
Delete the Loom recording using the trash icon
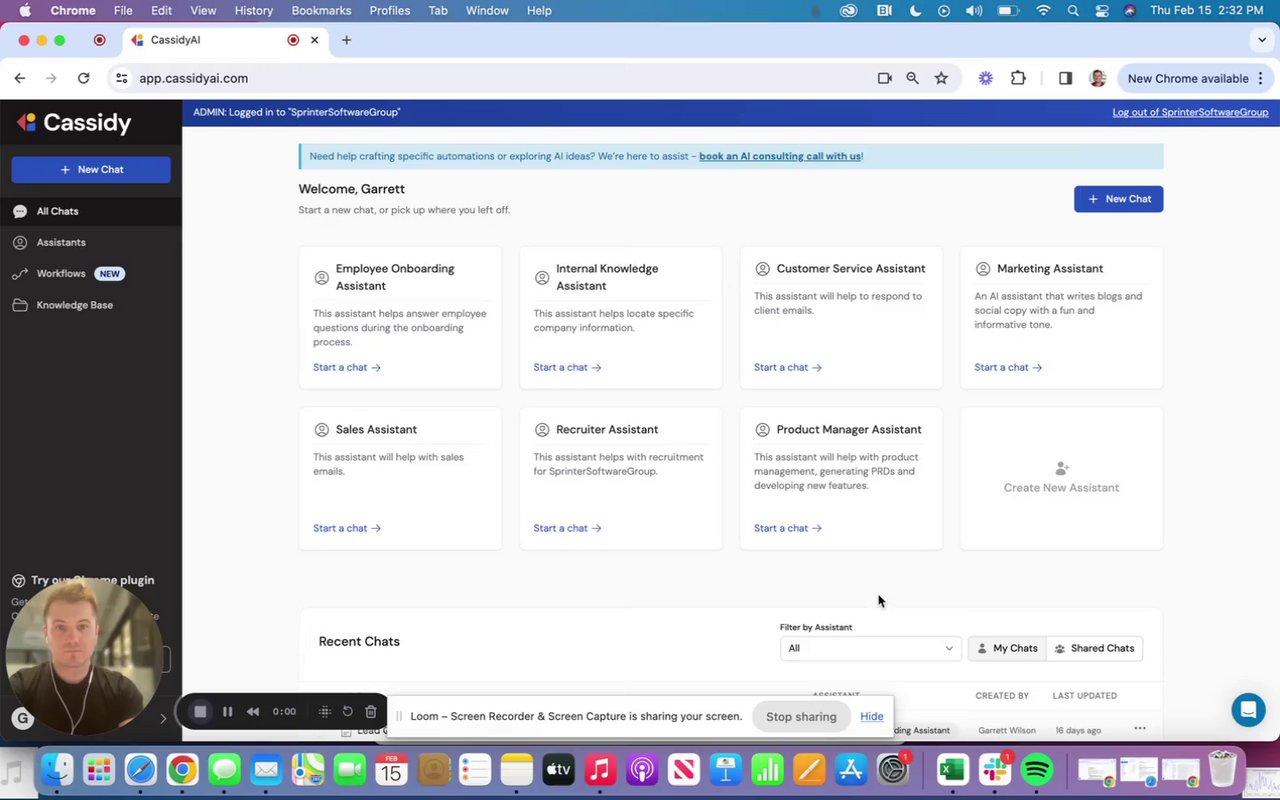pos(371,712)
